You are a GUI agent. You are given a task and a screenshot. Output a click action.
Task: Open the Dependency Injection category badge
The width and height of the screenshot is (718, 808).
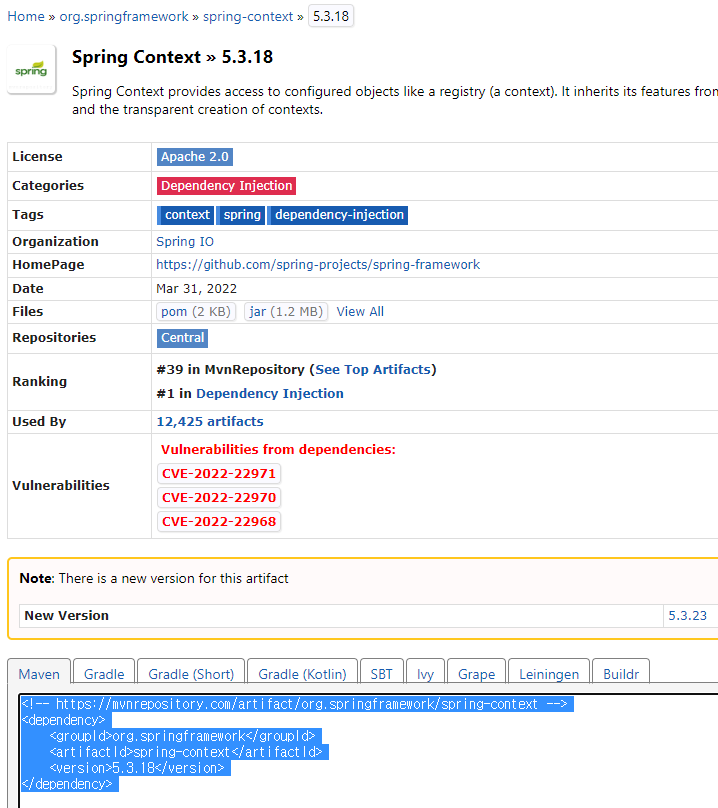coord(226,186)
